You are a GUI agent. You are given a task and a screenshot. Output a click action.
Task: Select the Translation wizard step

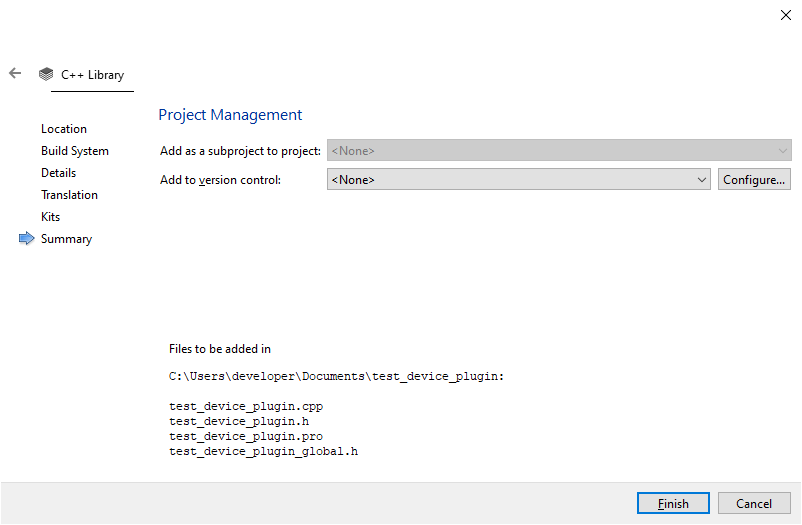click(x=69, y=195)
